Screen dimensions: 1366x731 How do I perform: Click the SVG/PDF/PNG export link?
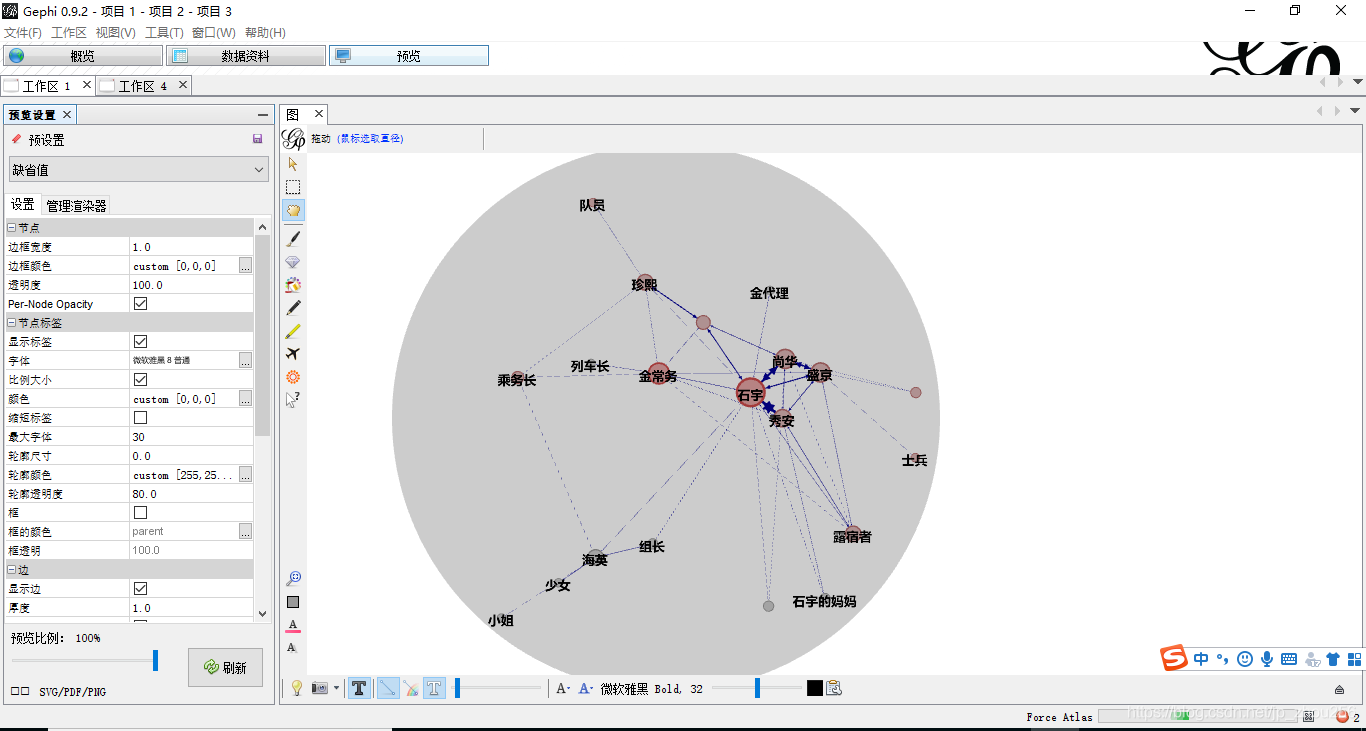tap(72, 691)
